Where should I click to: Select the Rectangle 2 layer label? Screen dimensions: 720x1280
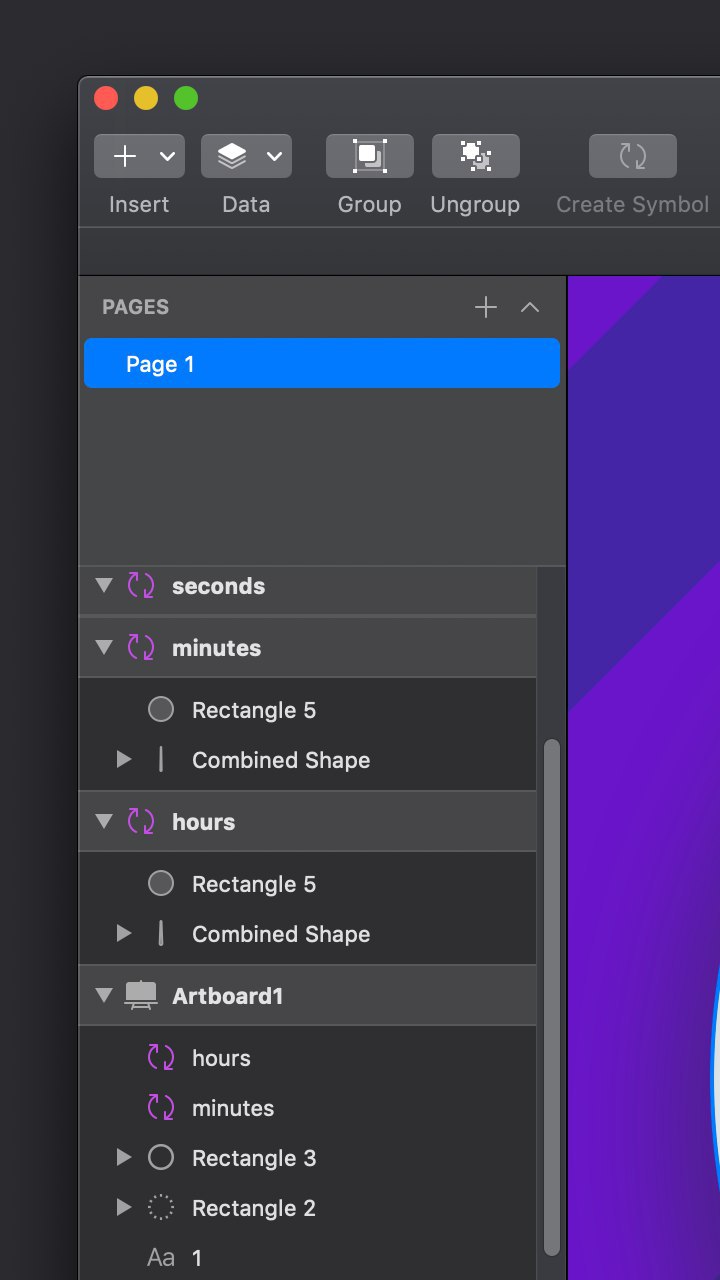click(254, 1208)
